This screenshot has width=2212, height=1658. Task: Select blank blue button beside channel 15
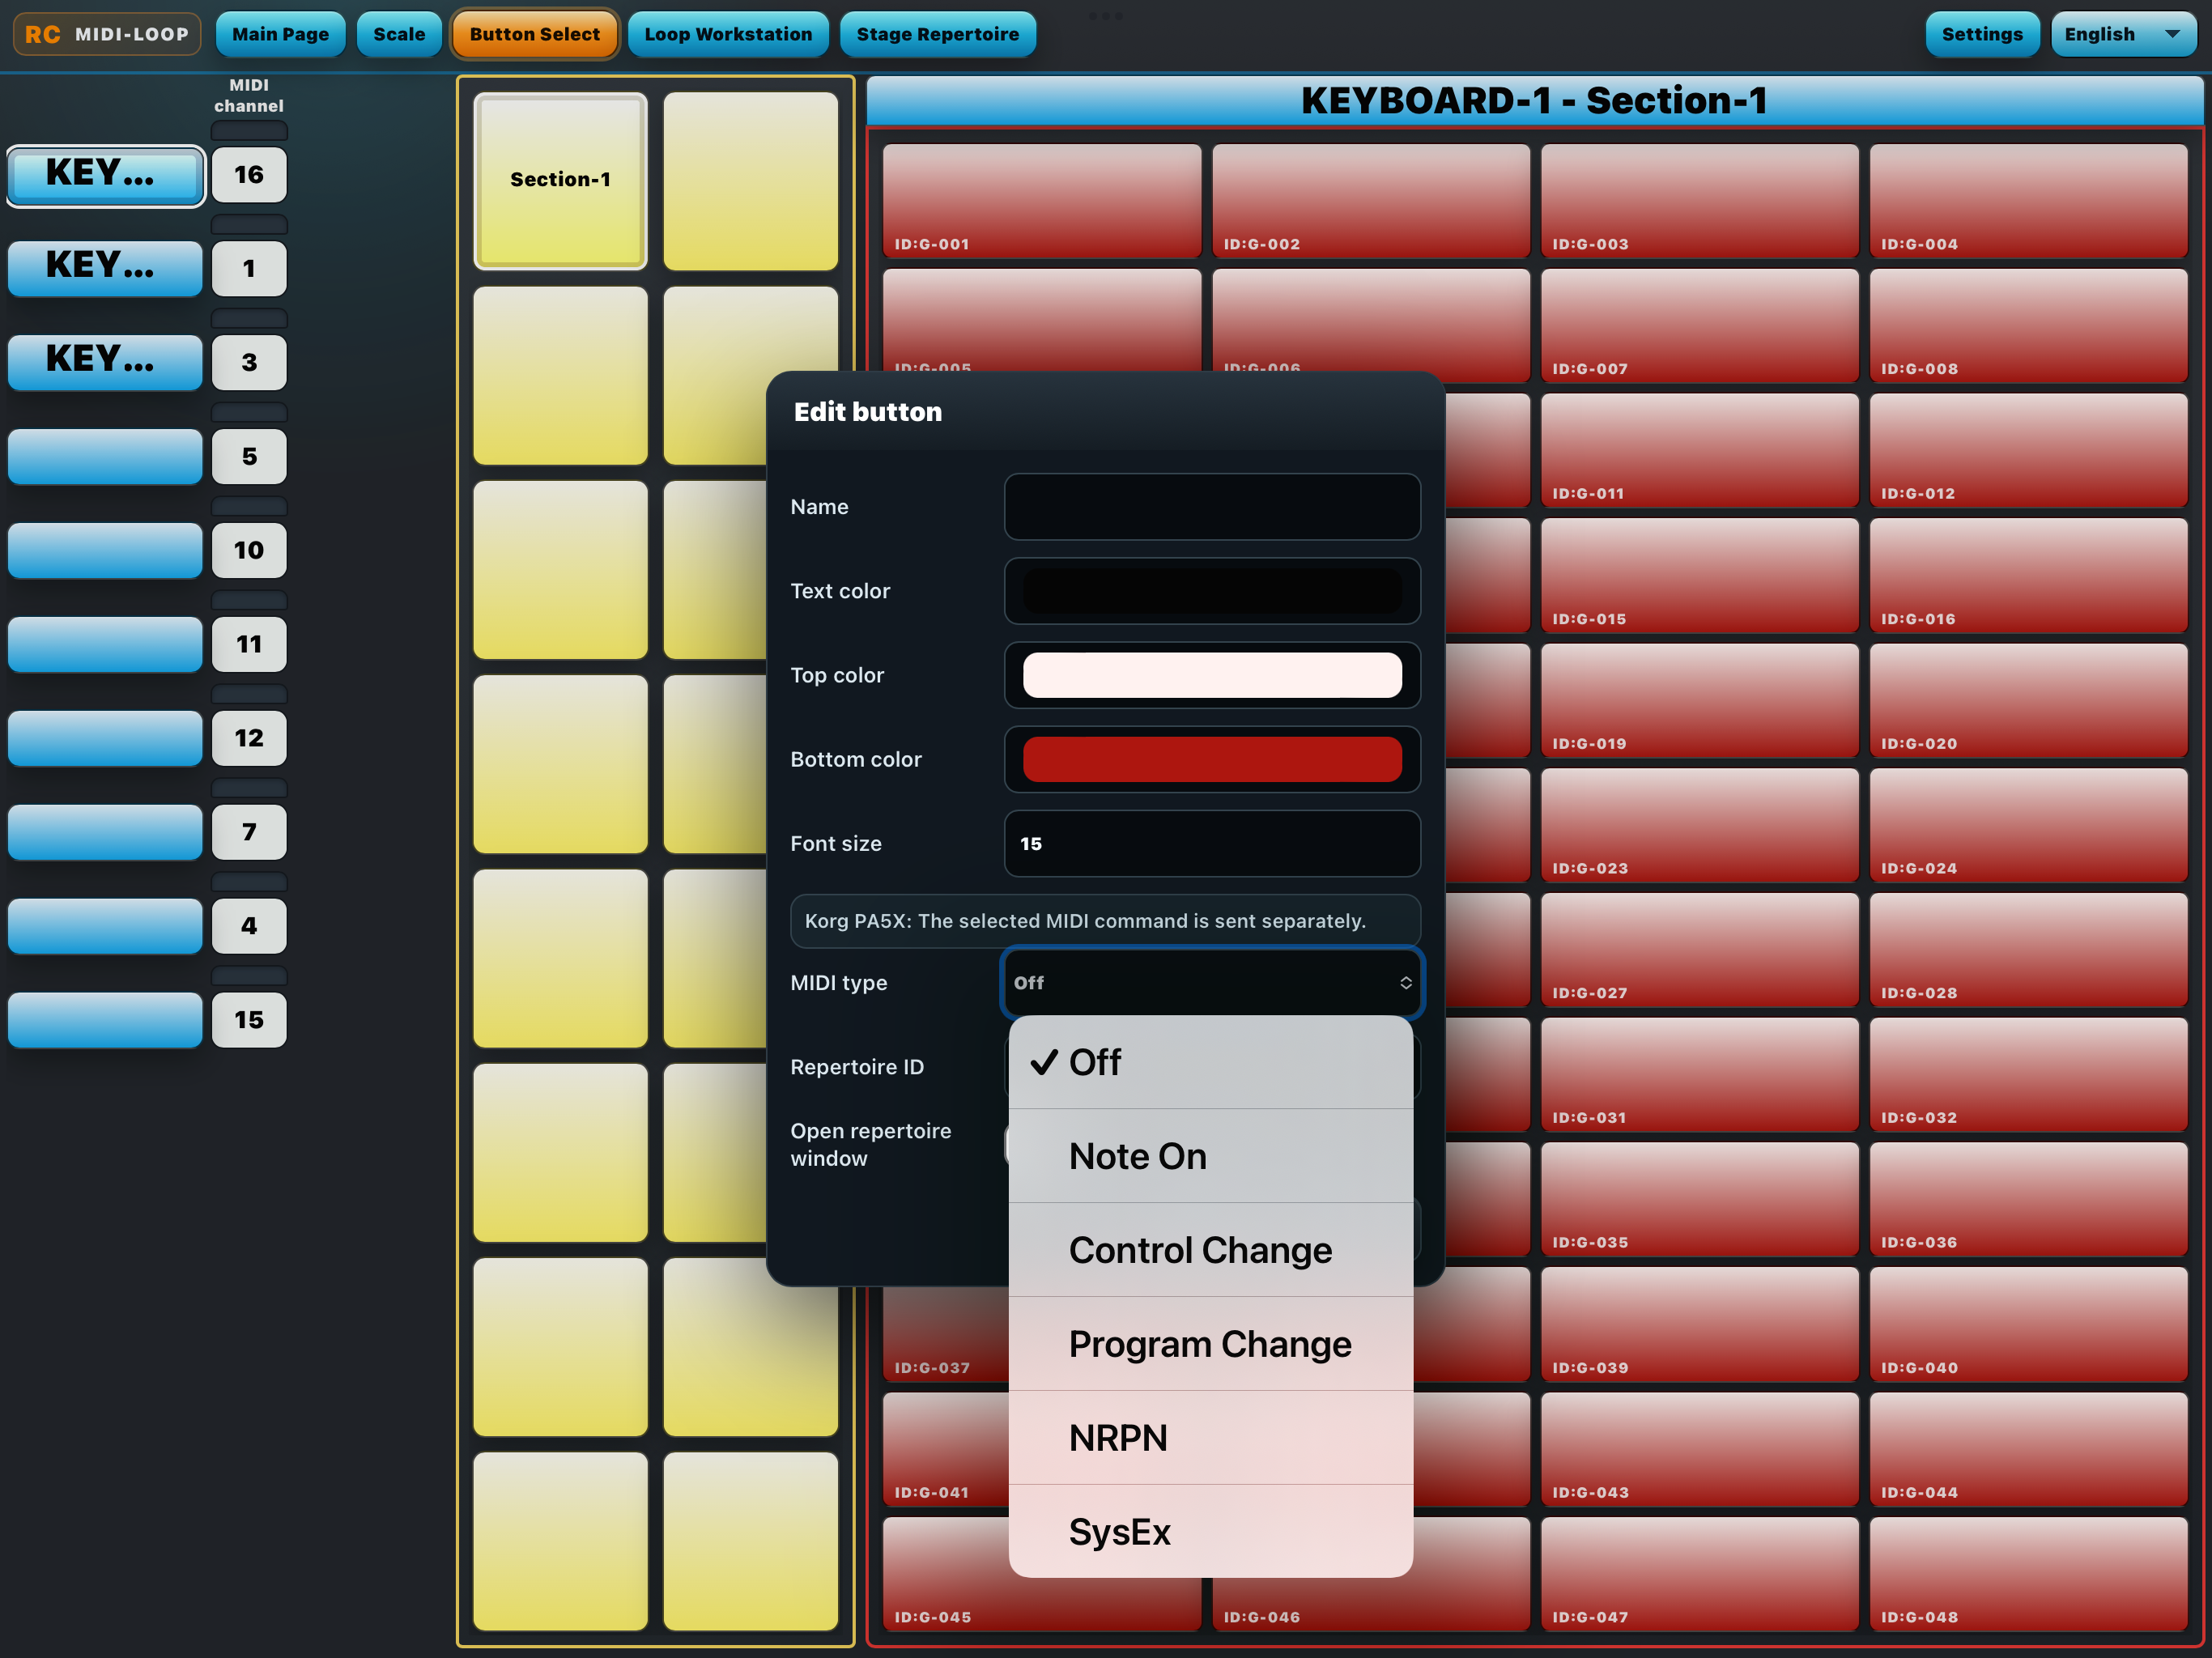point(105,1020)
